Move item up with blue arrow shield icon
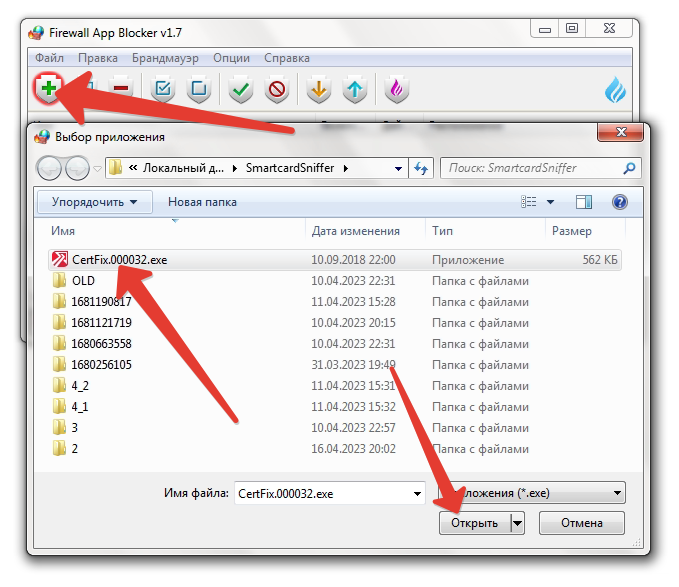 [x=355, y=89]
